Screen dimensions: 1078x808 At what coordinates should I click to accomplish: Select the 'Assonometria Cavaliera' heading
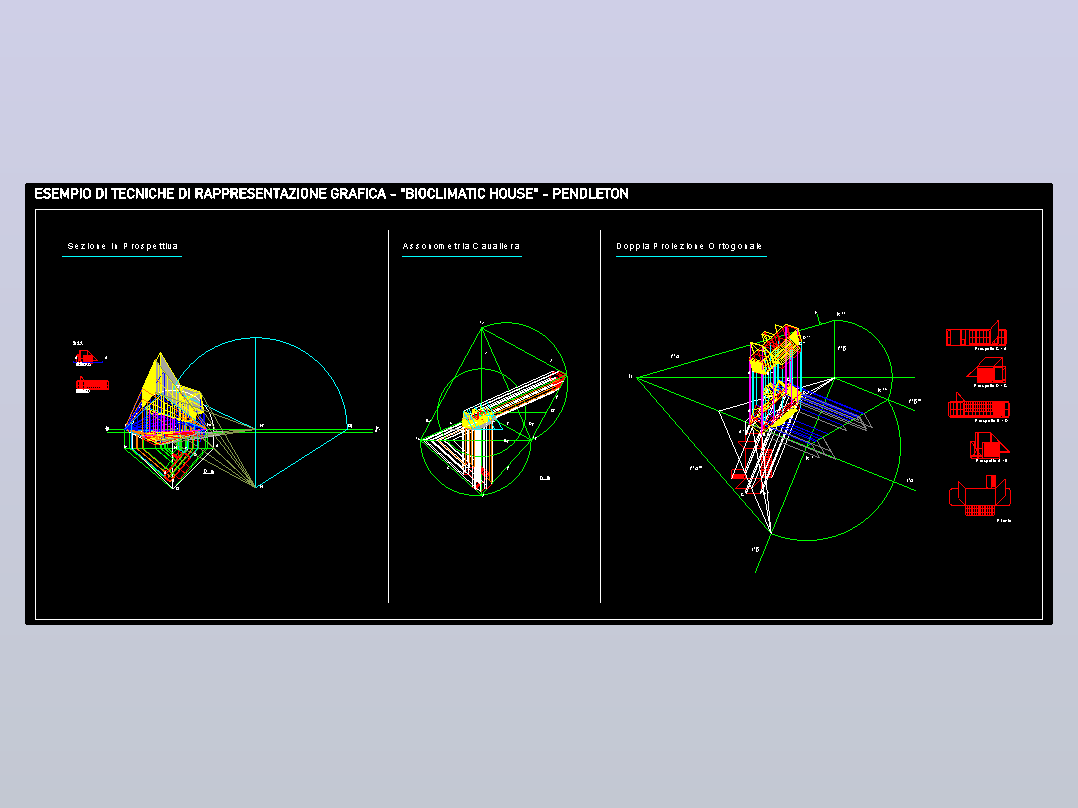pyautogui.click(x=461, y=246)
